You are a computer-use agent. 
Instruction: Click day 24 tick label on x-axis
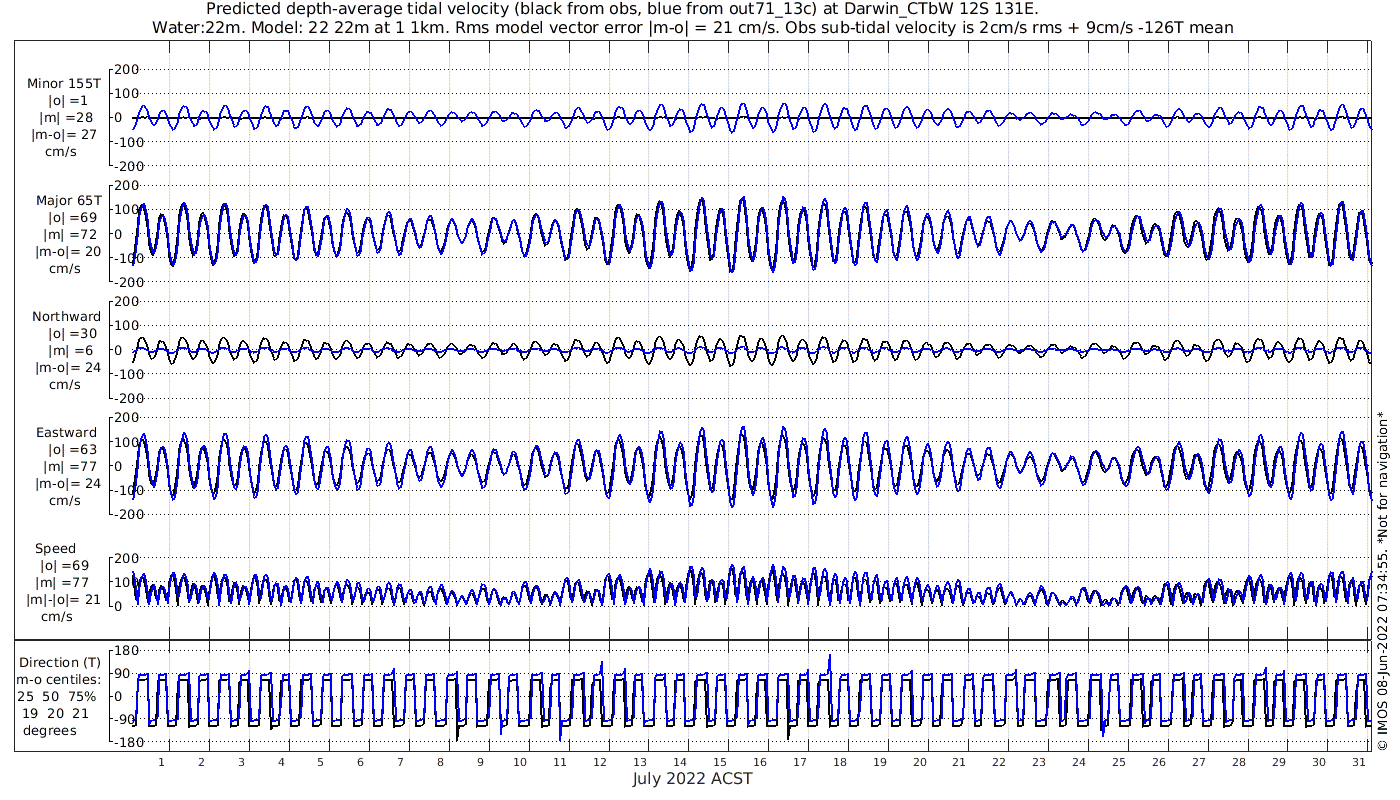pos(1078,763)
